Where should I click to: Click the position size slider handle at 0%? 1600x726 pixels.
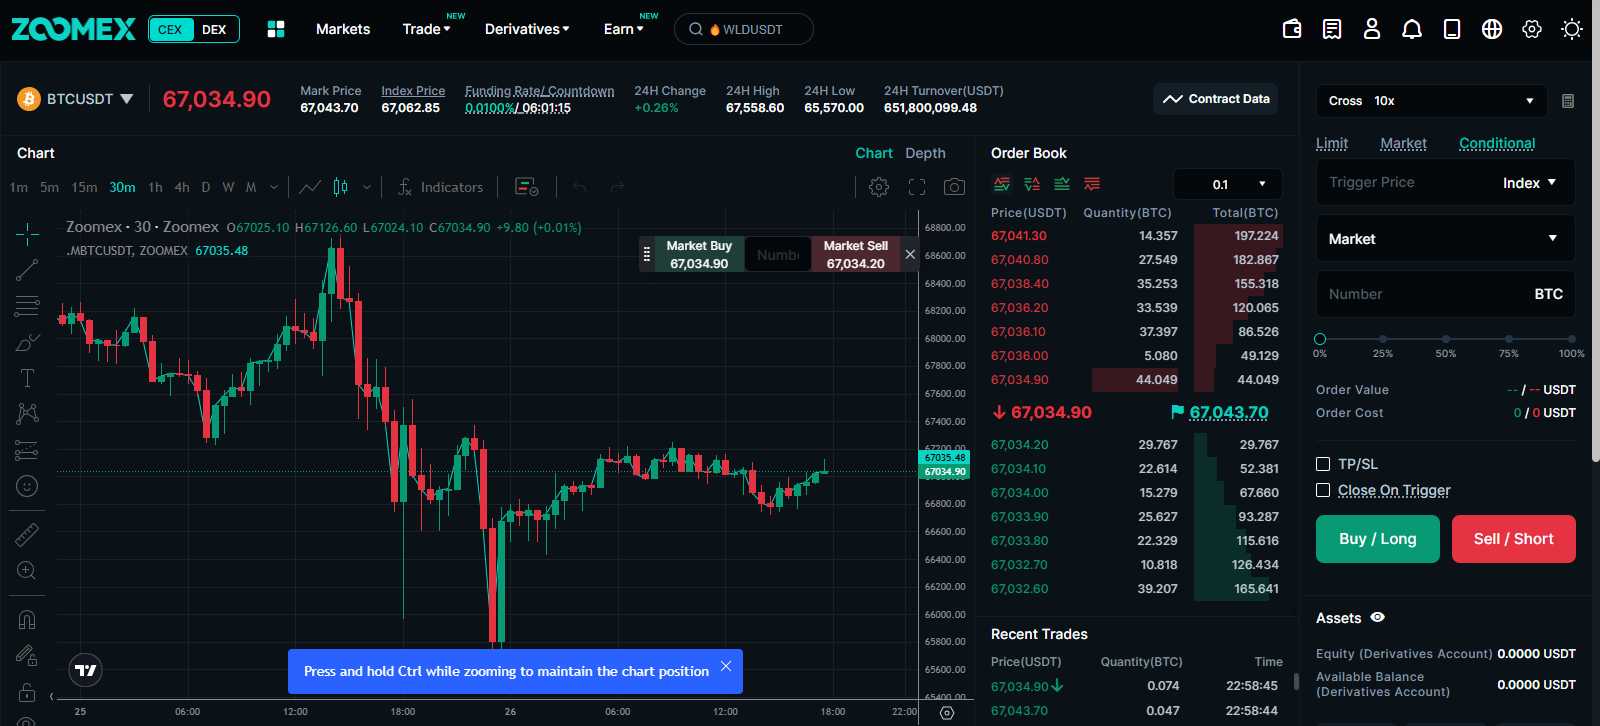pyautogui.click(x=1320, y=339)
